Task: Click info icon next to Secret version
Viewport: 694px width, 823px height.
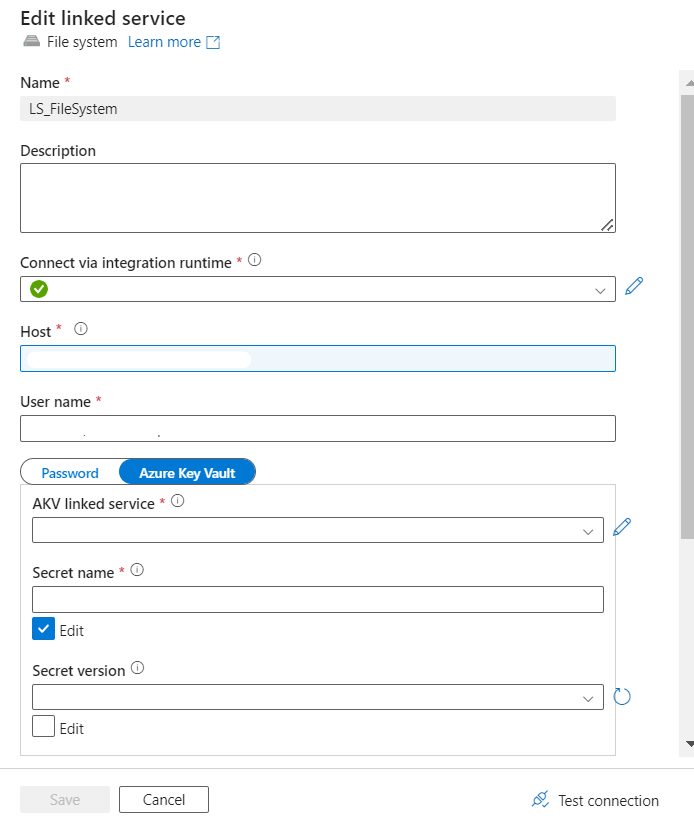Action: pos(138,669)
